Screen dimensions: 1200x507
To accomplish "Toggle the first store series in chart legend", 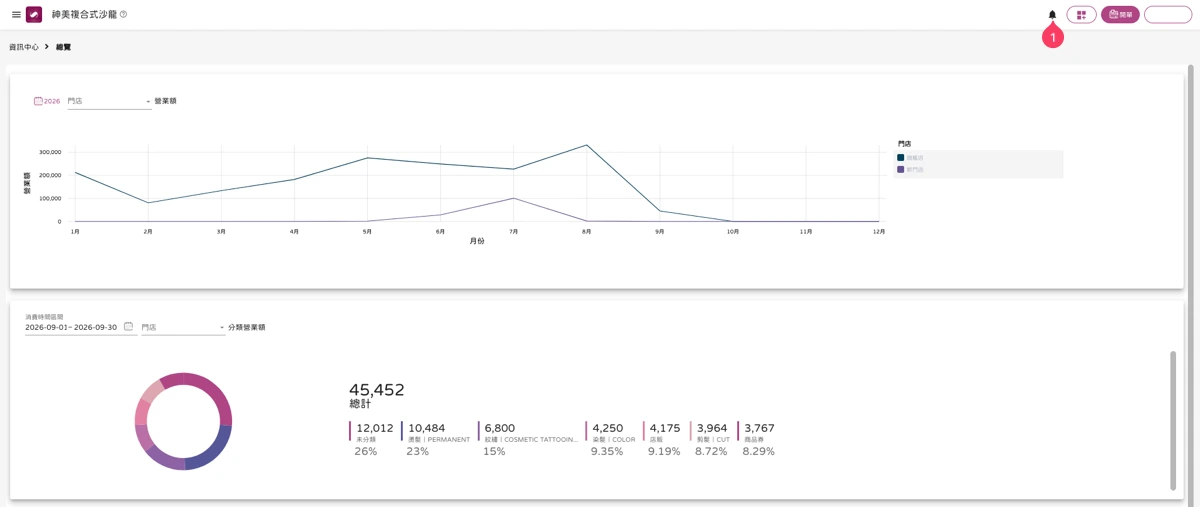I will coord(911,158).
